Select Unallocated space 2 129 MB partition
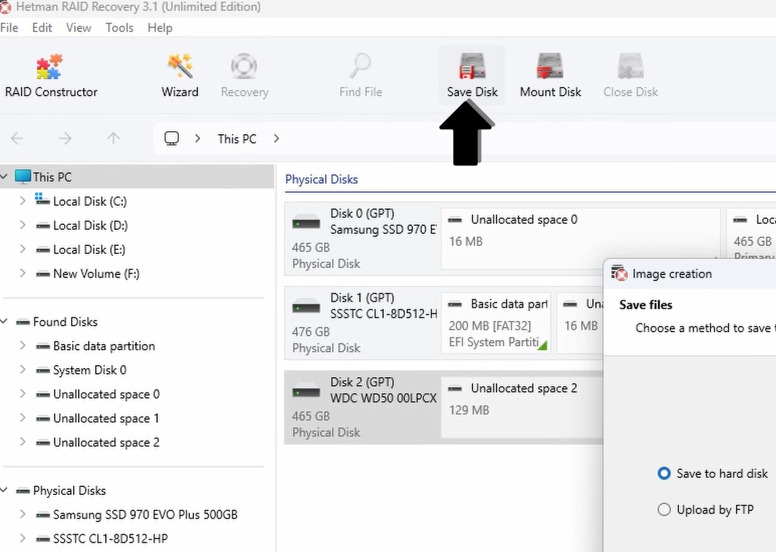 point(523,407)
